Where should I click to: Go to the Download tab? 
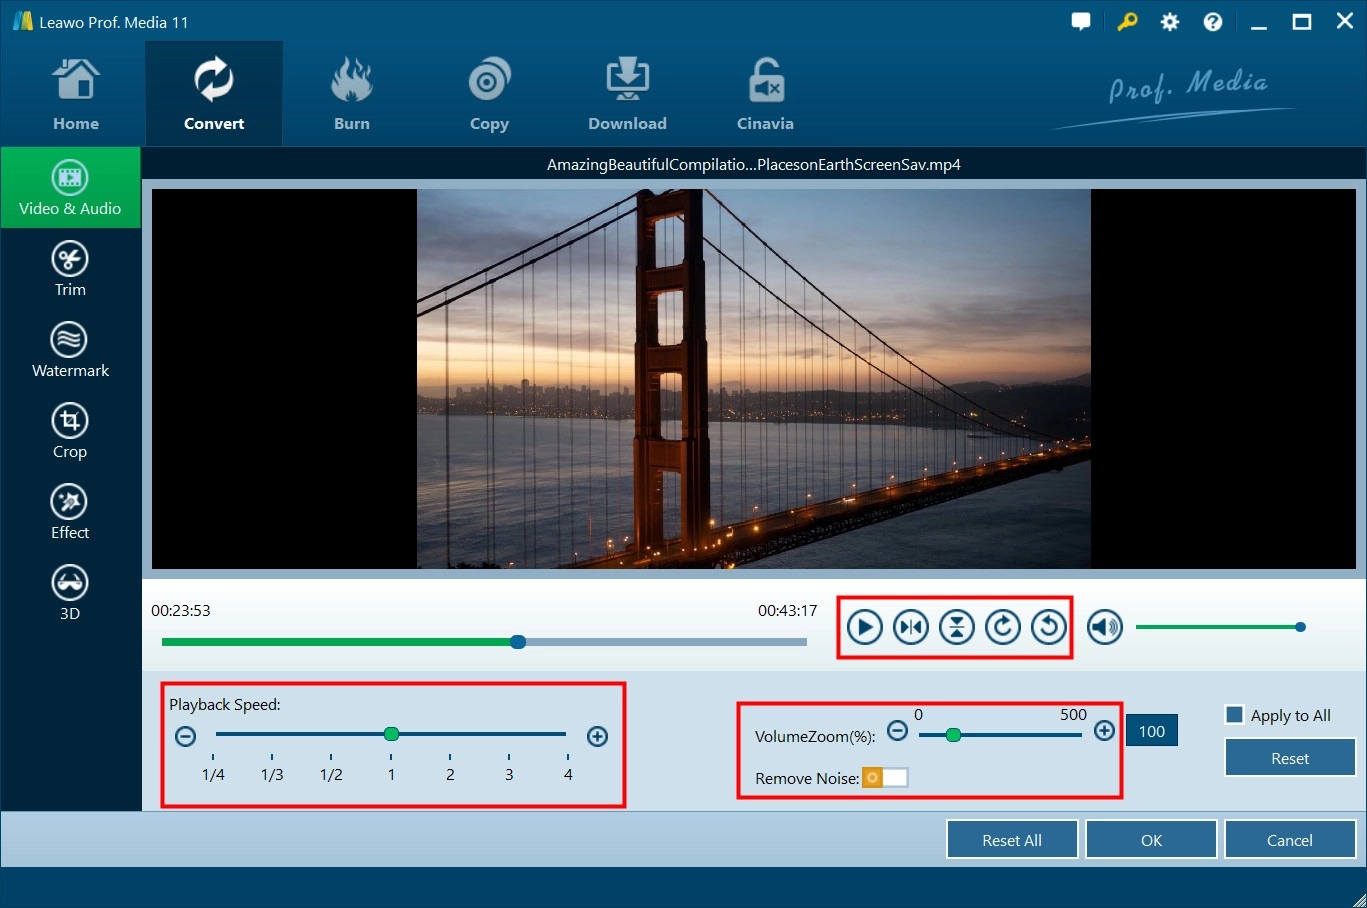point(627,96)
